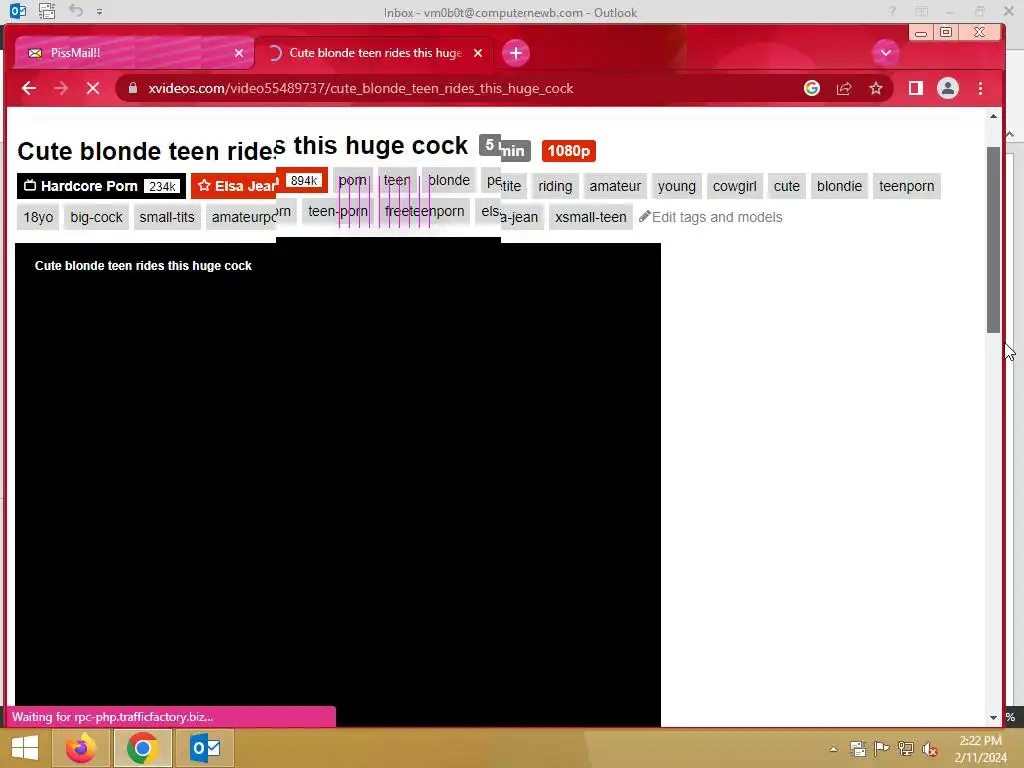Click the Outlook help question mark

pos(892,11)
